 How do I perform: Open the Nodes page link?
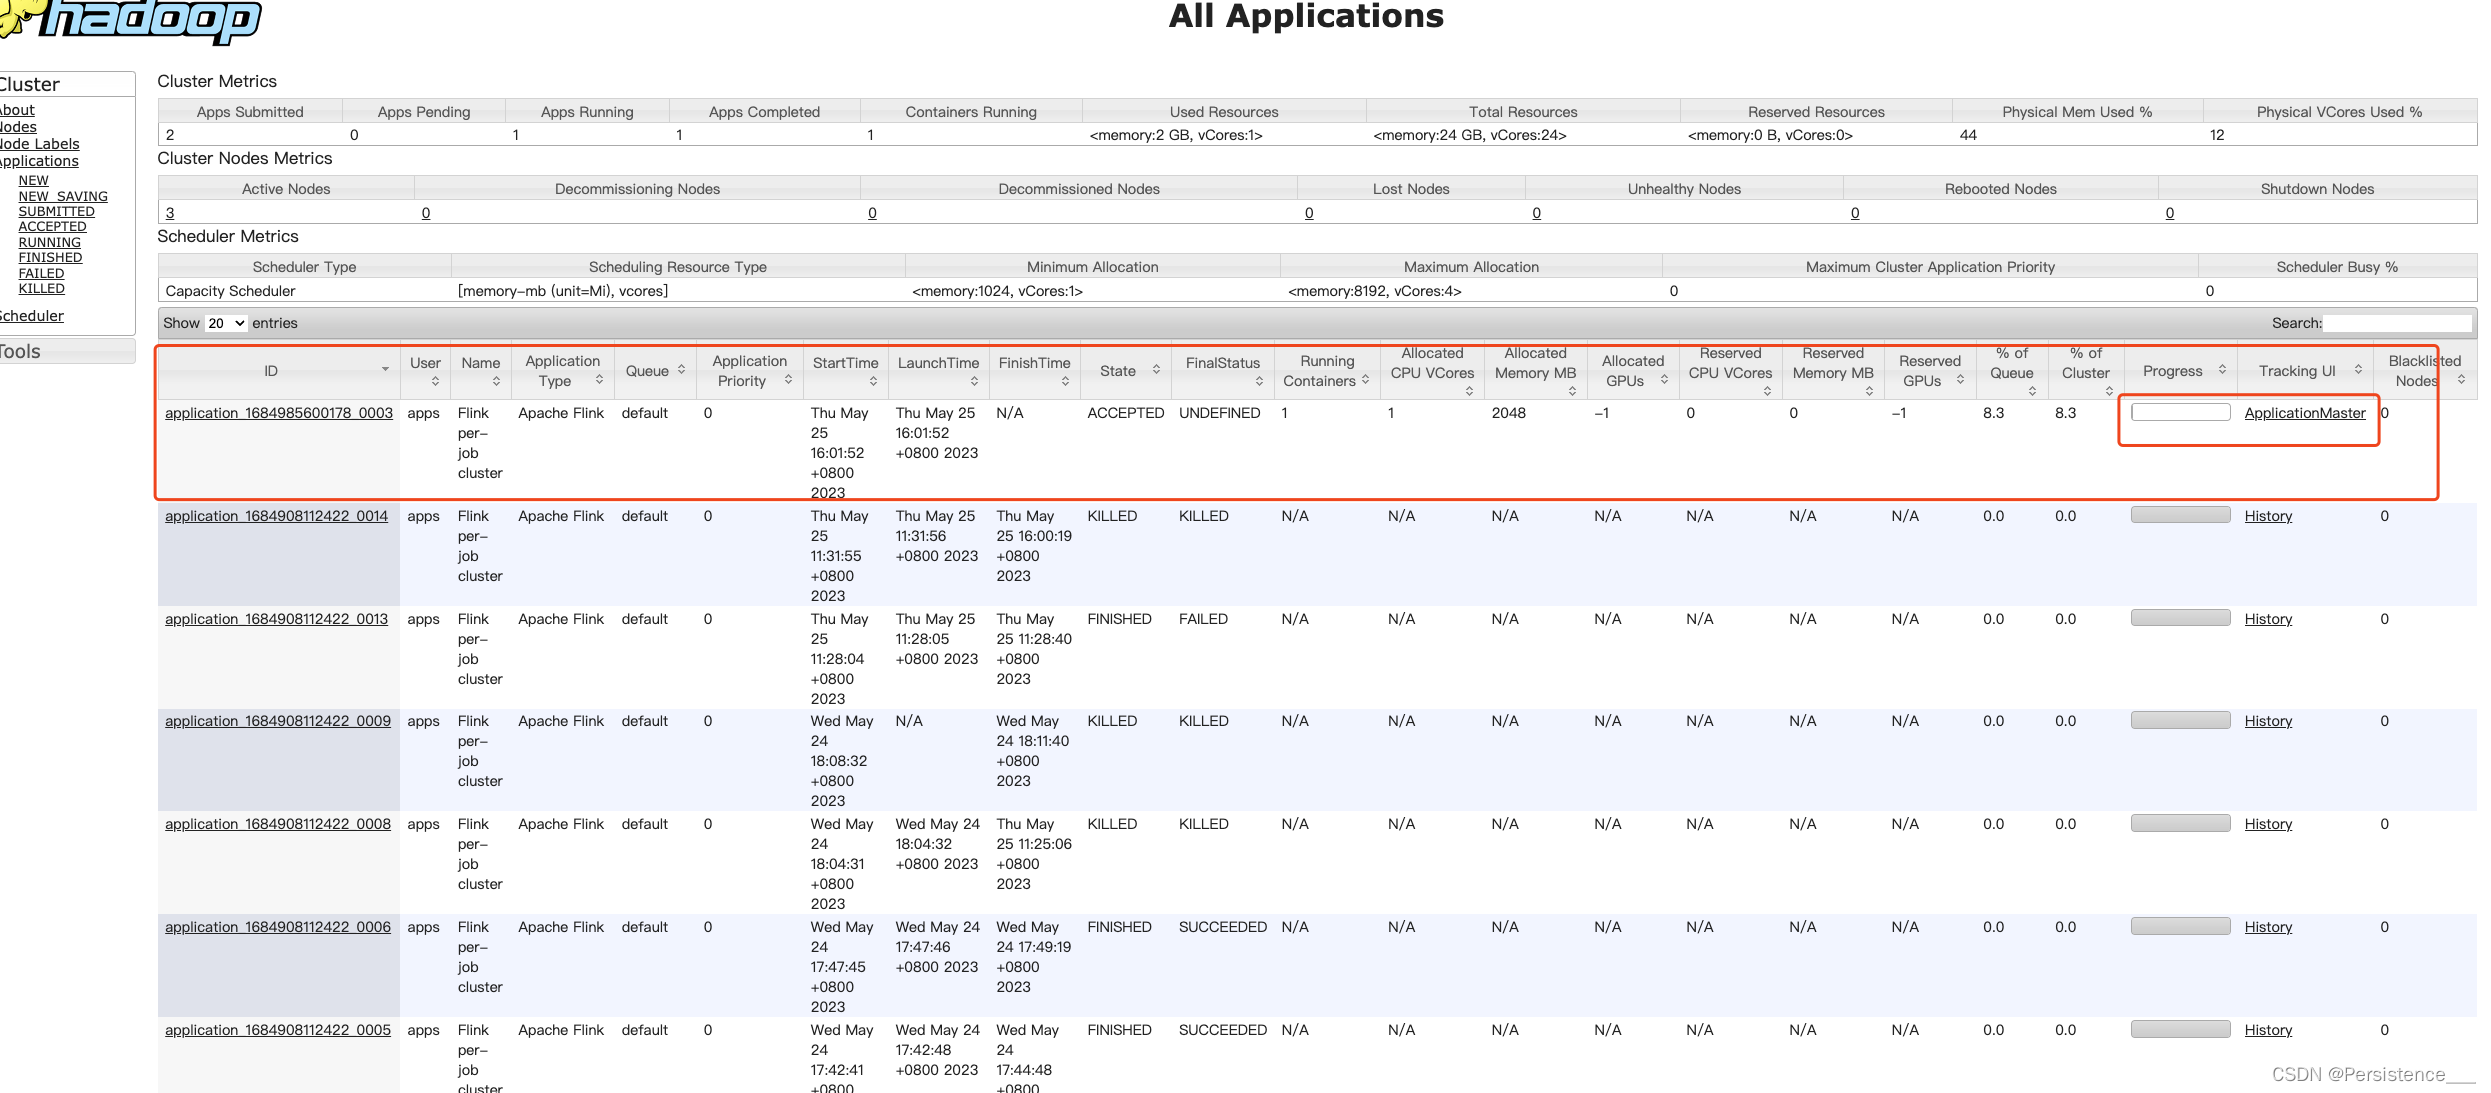click(18, 127)
